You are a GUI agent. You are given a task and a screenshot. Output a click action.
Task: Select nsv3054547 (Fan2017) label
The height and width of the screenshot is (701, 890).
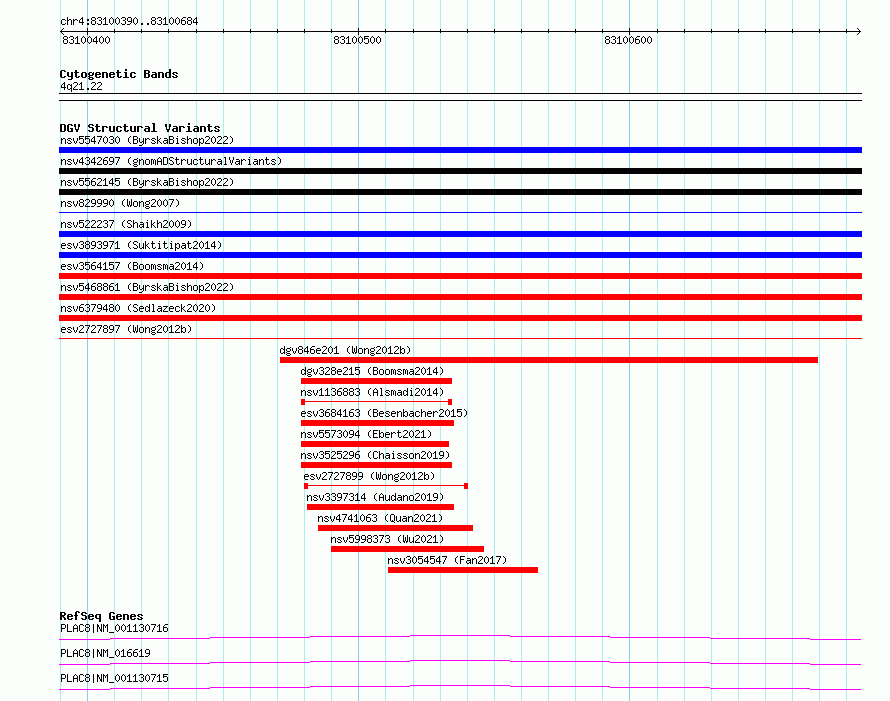coord(447,560)
